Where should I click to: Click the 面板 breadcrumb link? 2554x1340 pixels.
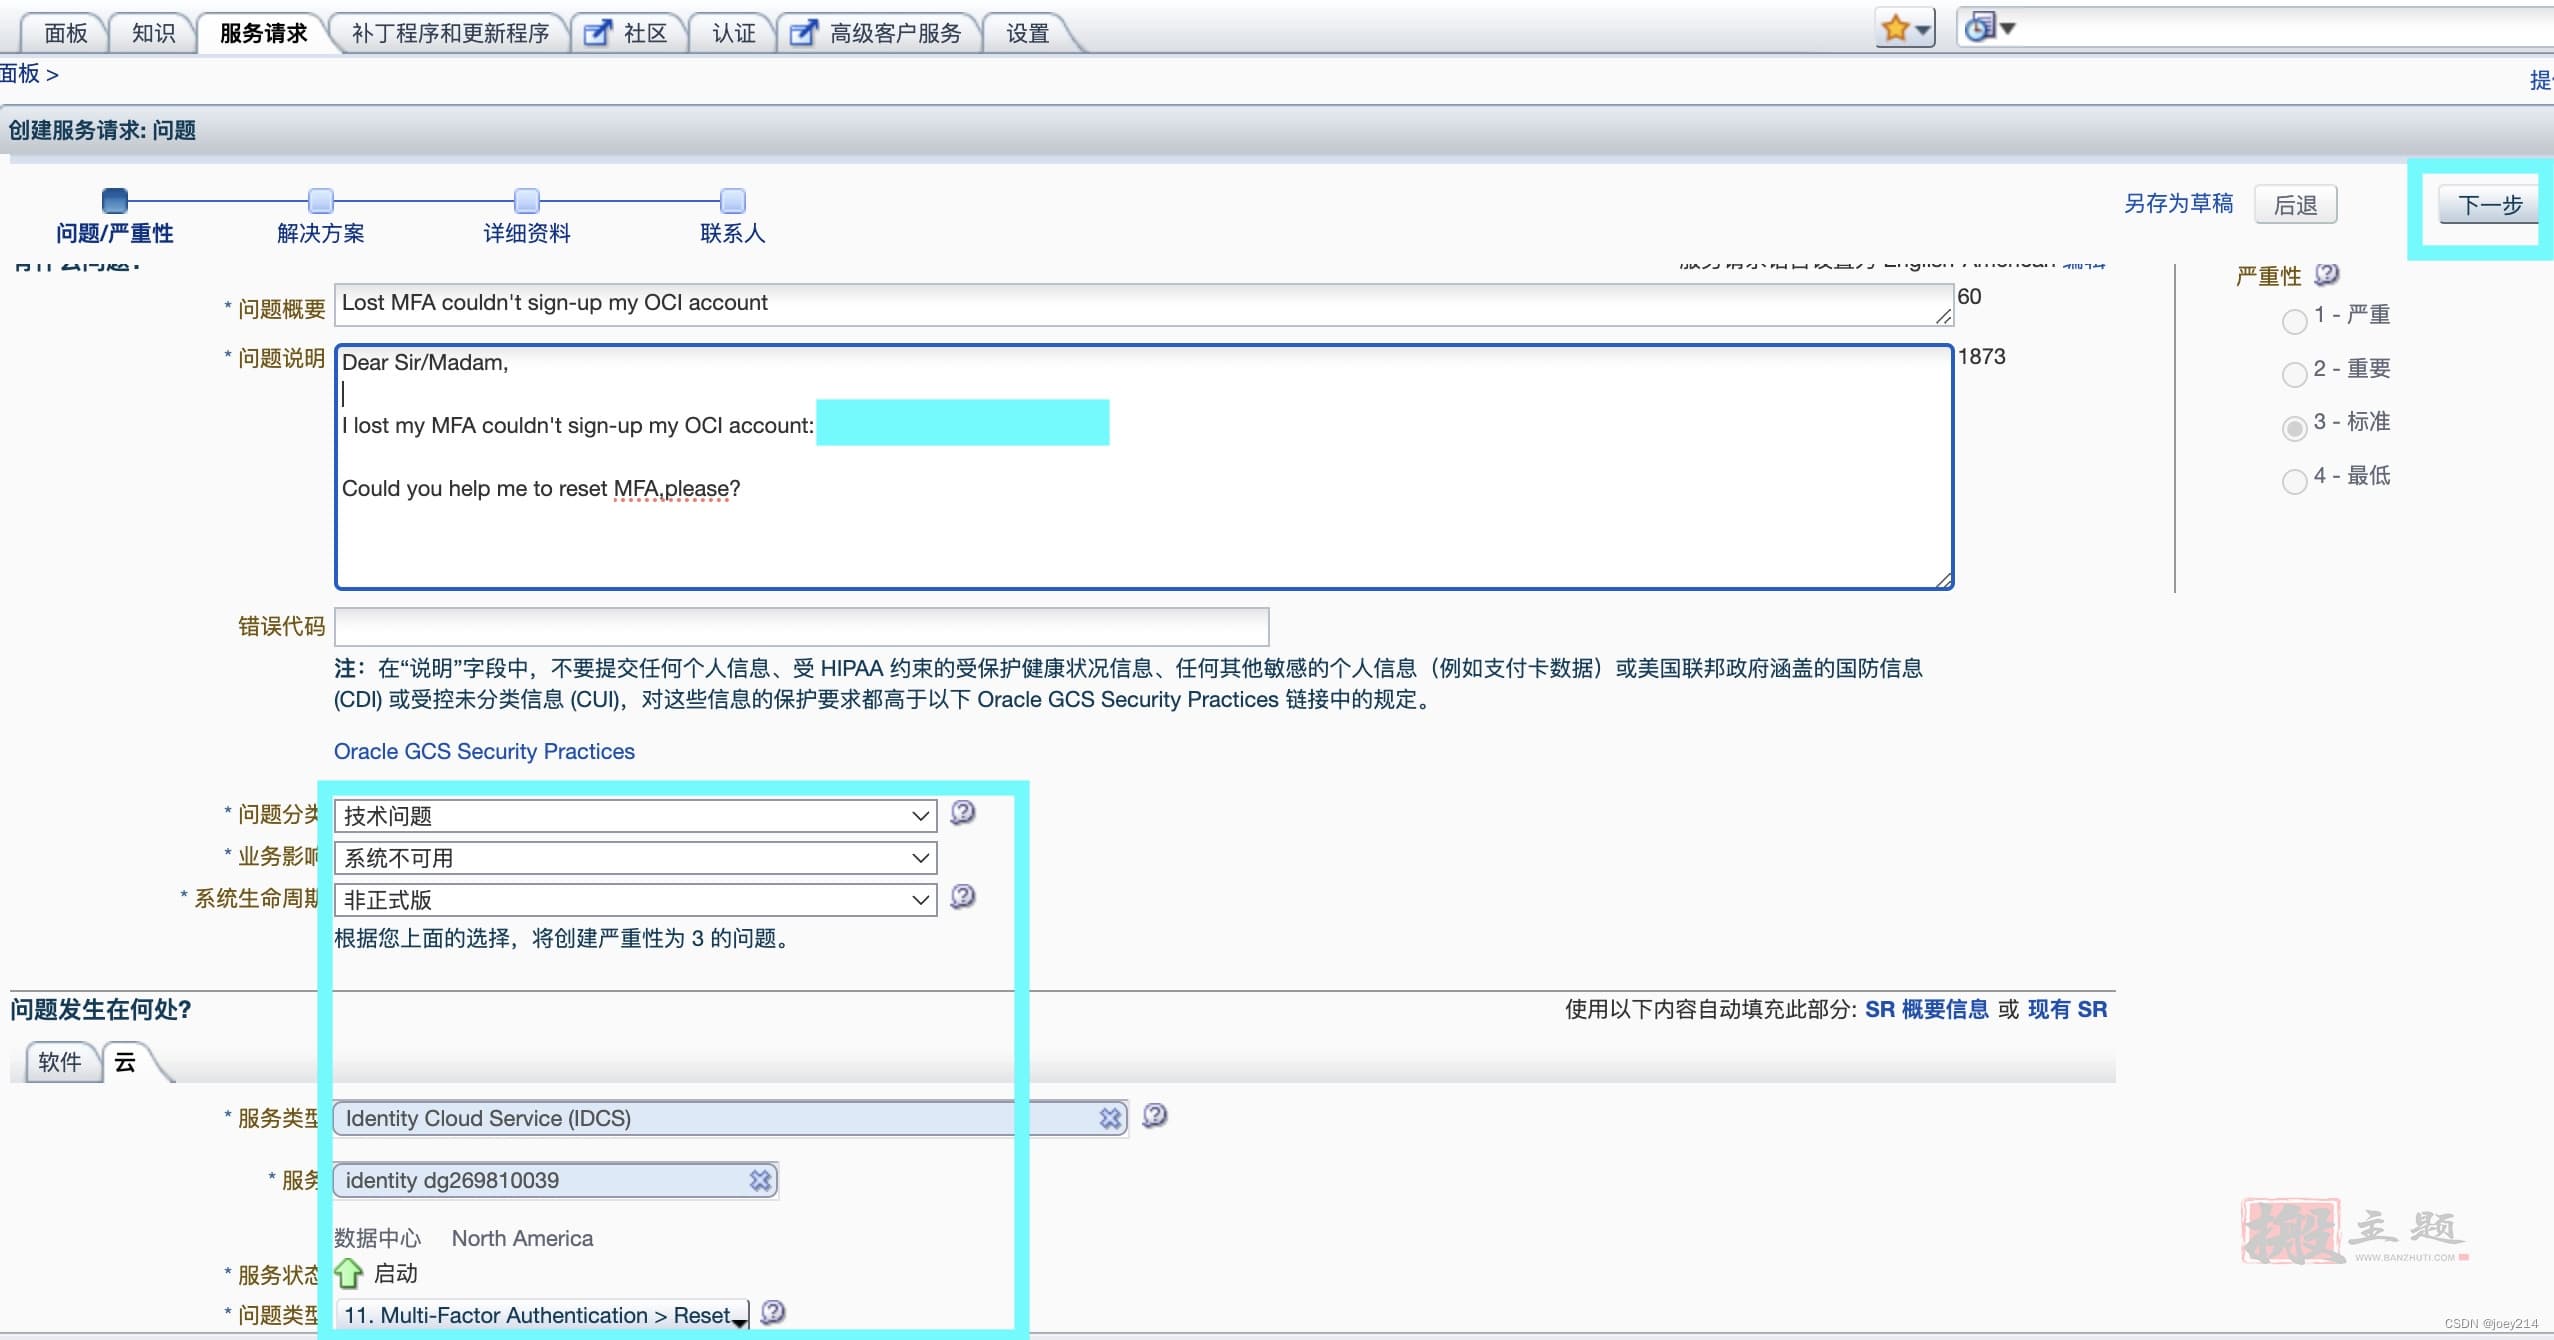click(x=20, y=73)
